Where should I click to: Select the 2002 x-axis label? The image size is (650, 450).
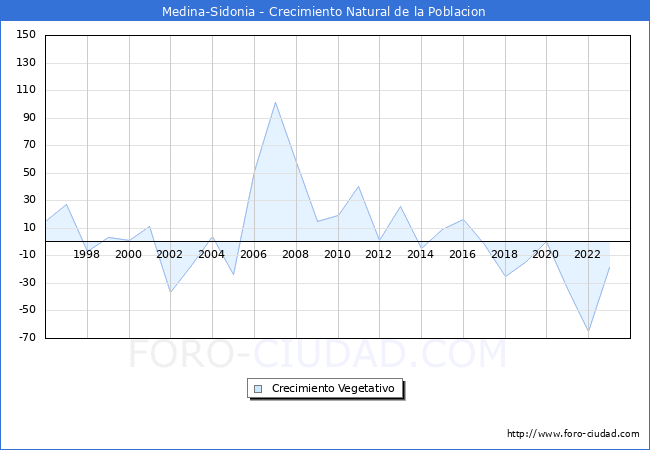(x=170, y=254)
